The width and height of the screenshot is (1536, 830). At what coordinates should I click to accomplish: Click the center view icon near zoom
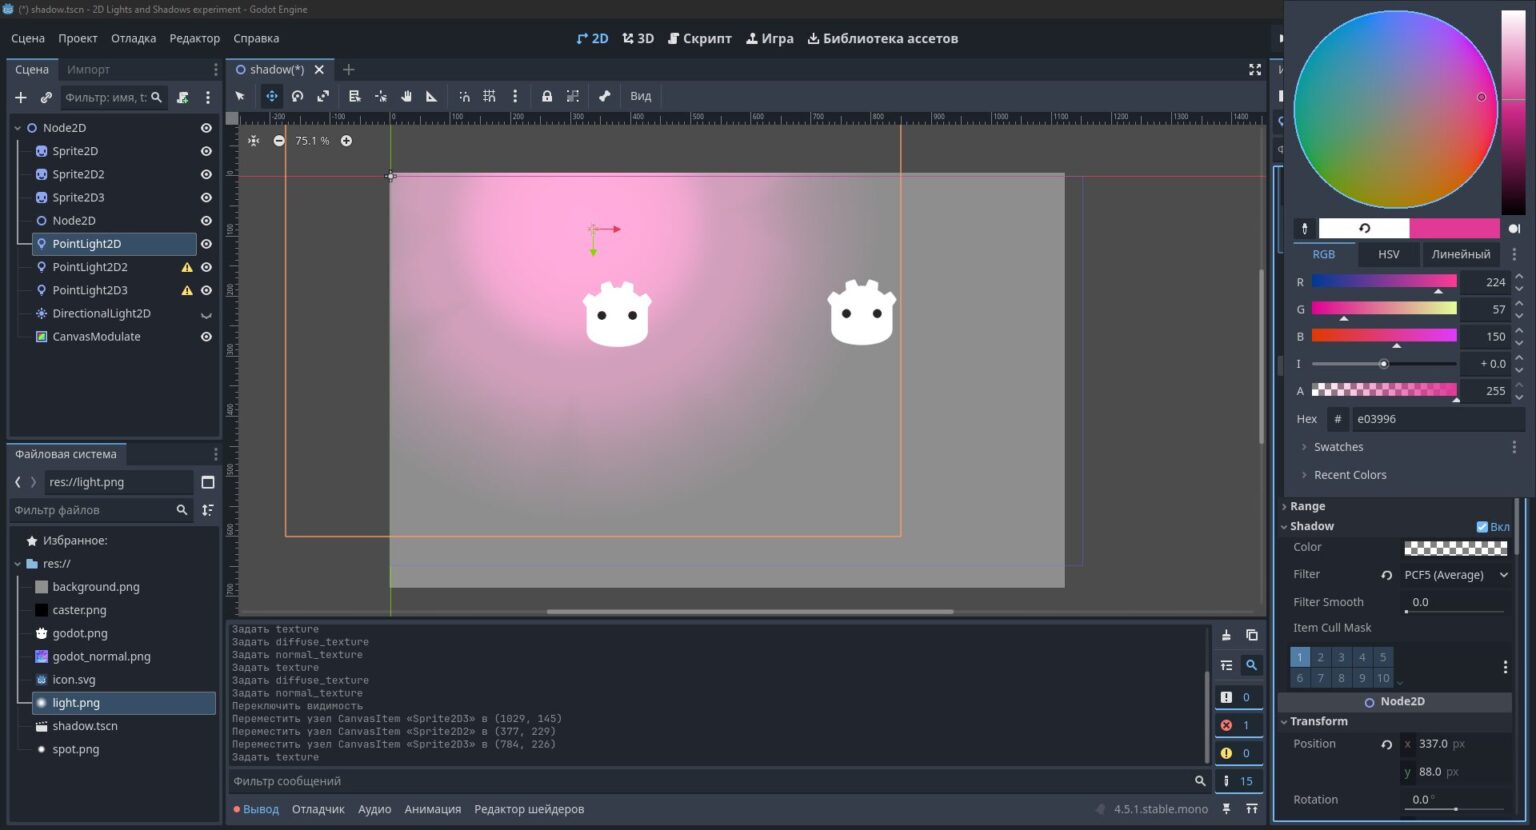pos(254,141)
